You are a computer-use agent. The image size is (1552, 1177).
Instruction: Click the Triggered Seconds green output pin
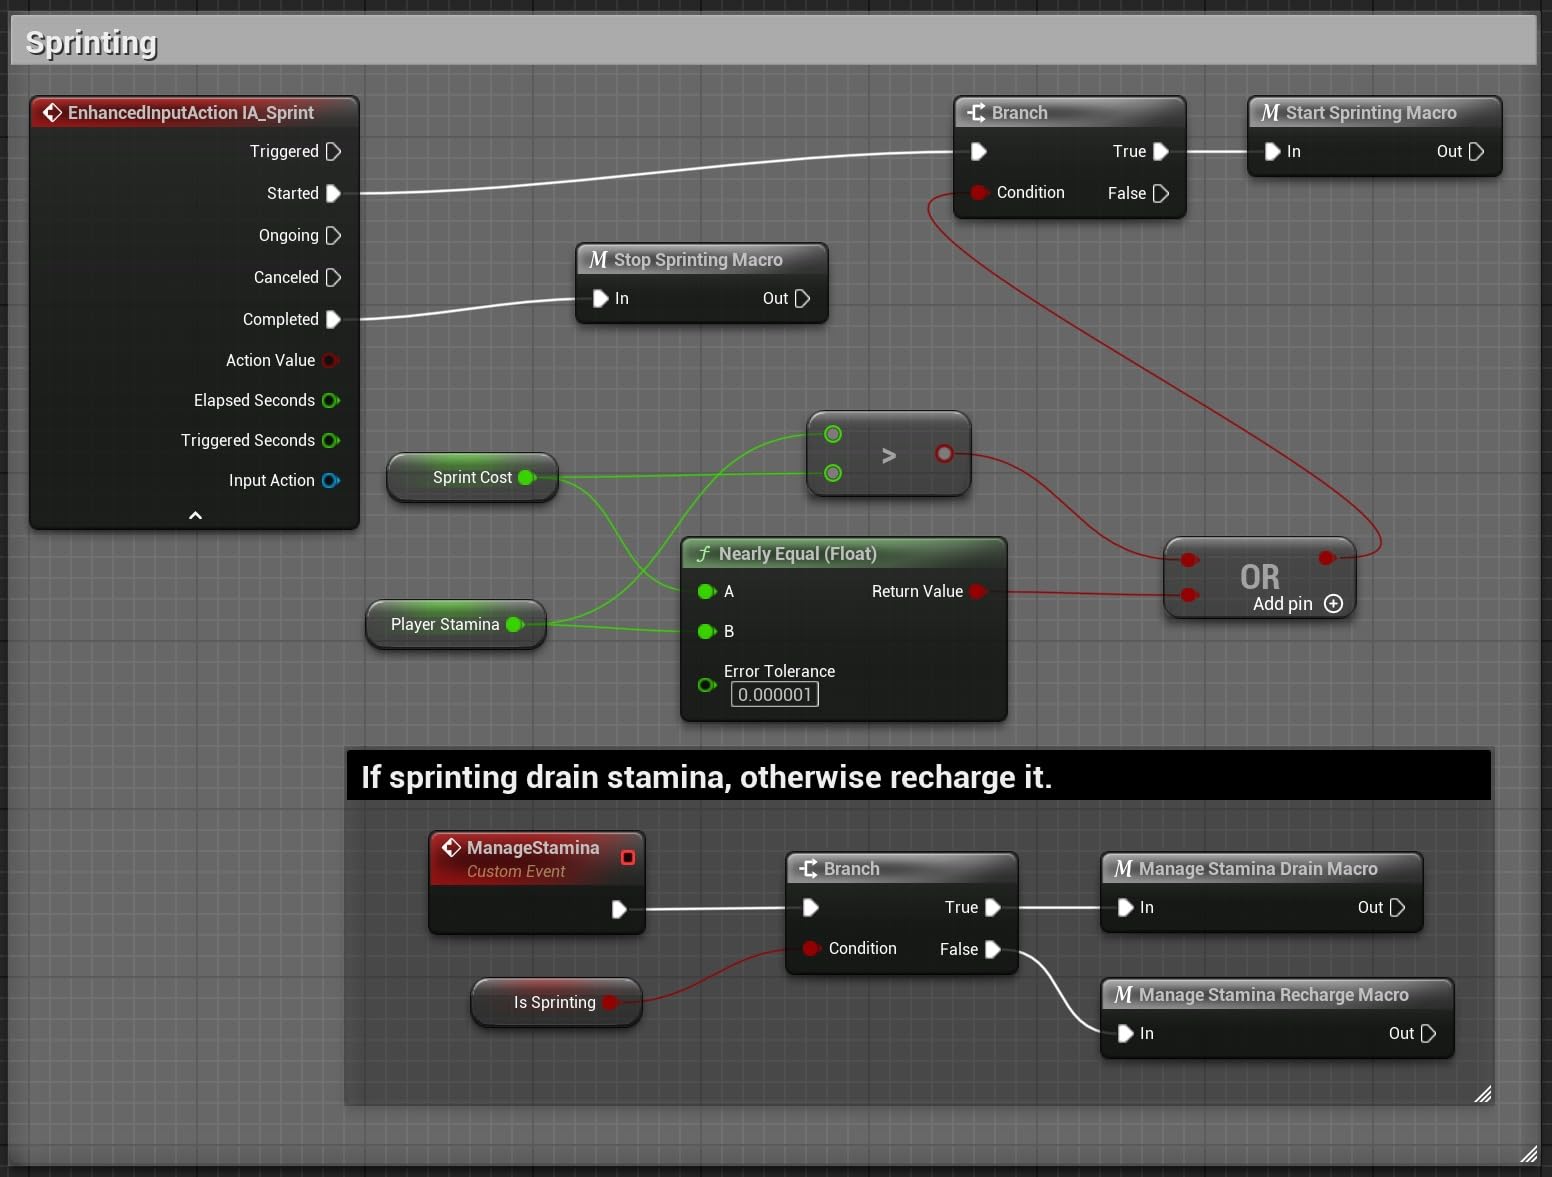[331, 440]
